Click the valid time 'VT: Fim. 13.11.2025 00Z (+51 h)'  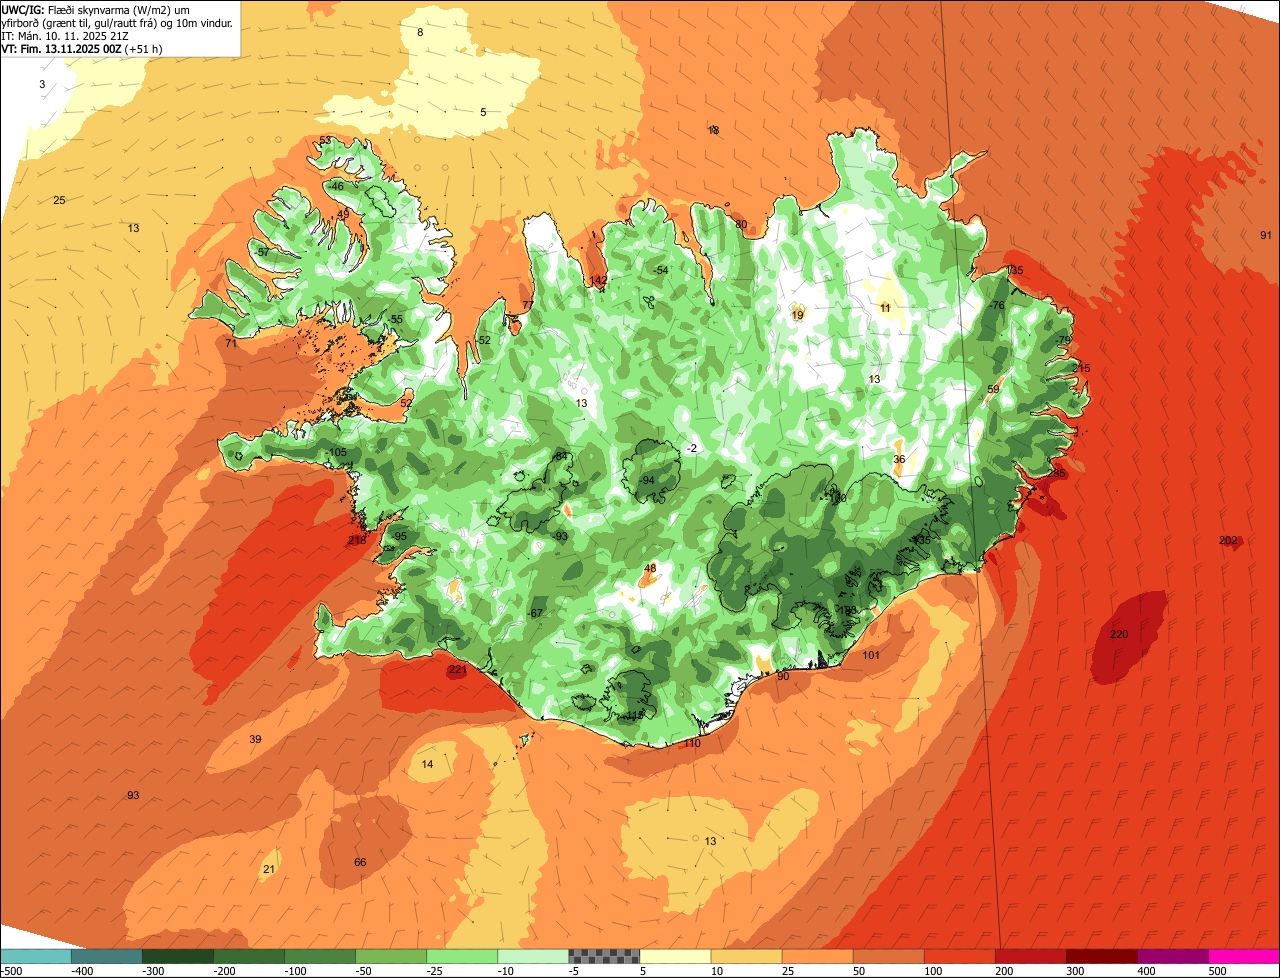[x=82, y=48]
